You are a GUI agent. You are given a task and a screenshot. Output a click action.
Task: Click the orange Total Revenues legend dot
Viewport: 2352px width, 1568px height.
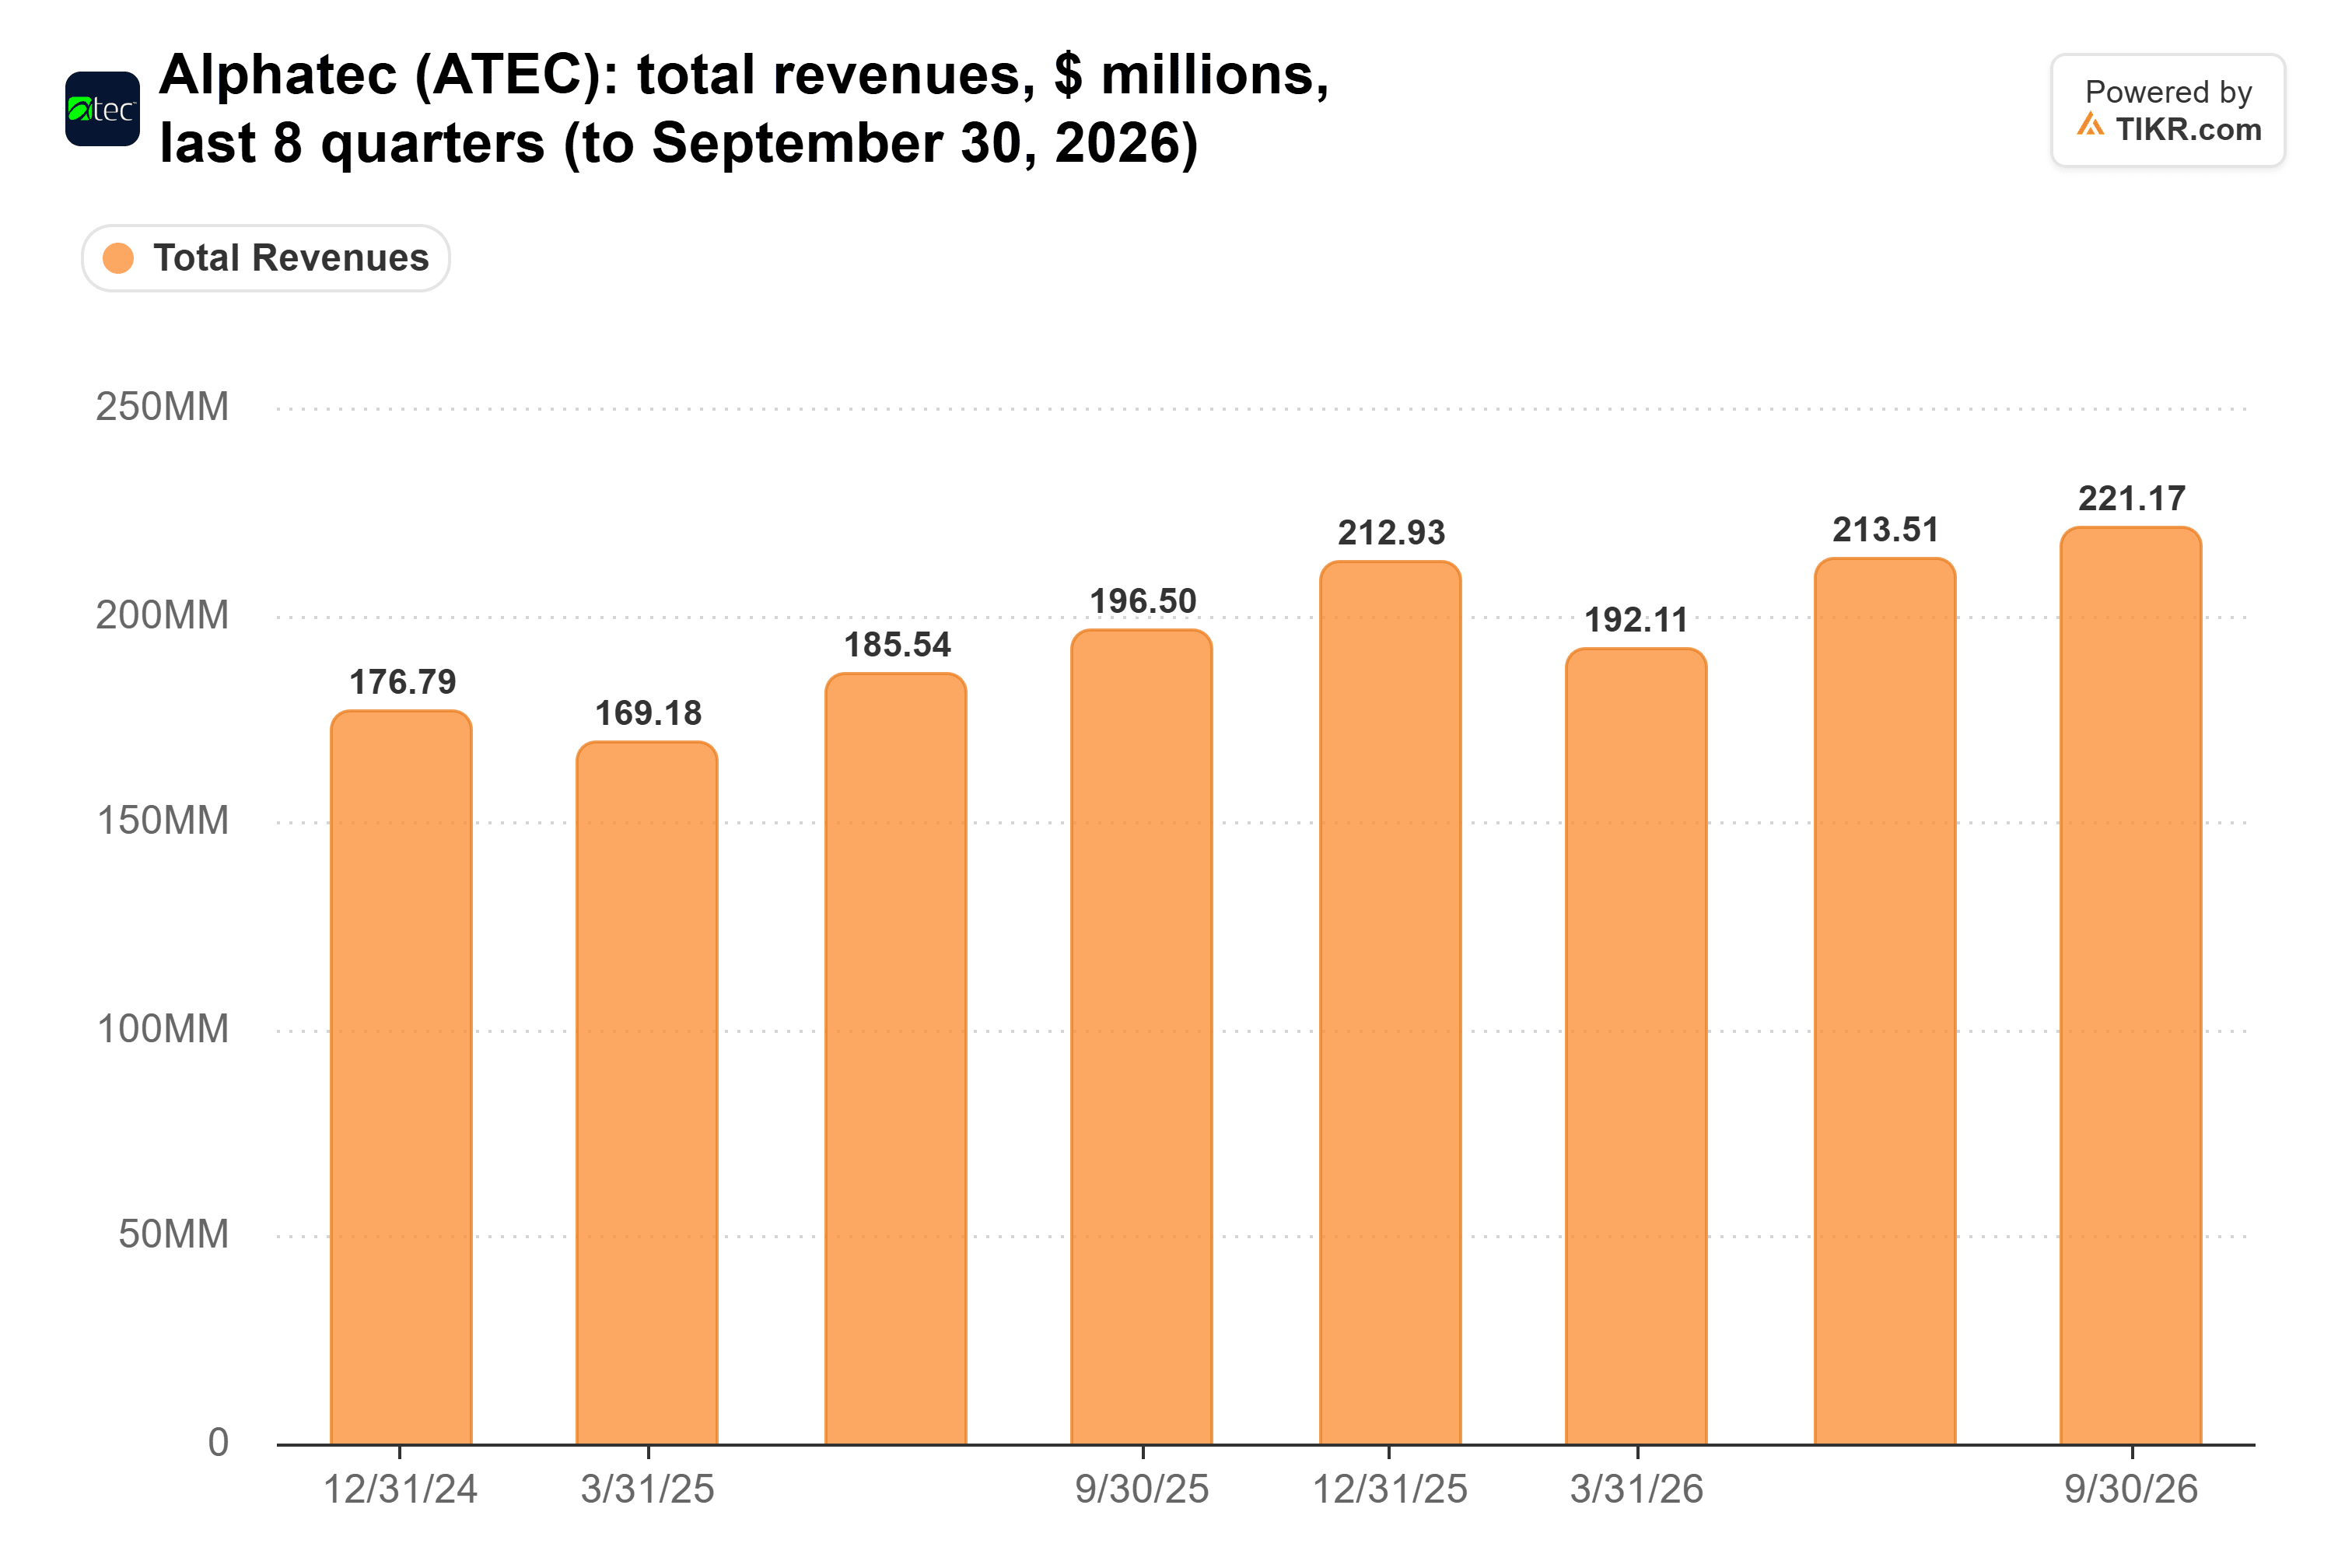118,258
